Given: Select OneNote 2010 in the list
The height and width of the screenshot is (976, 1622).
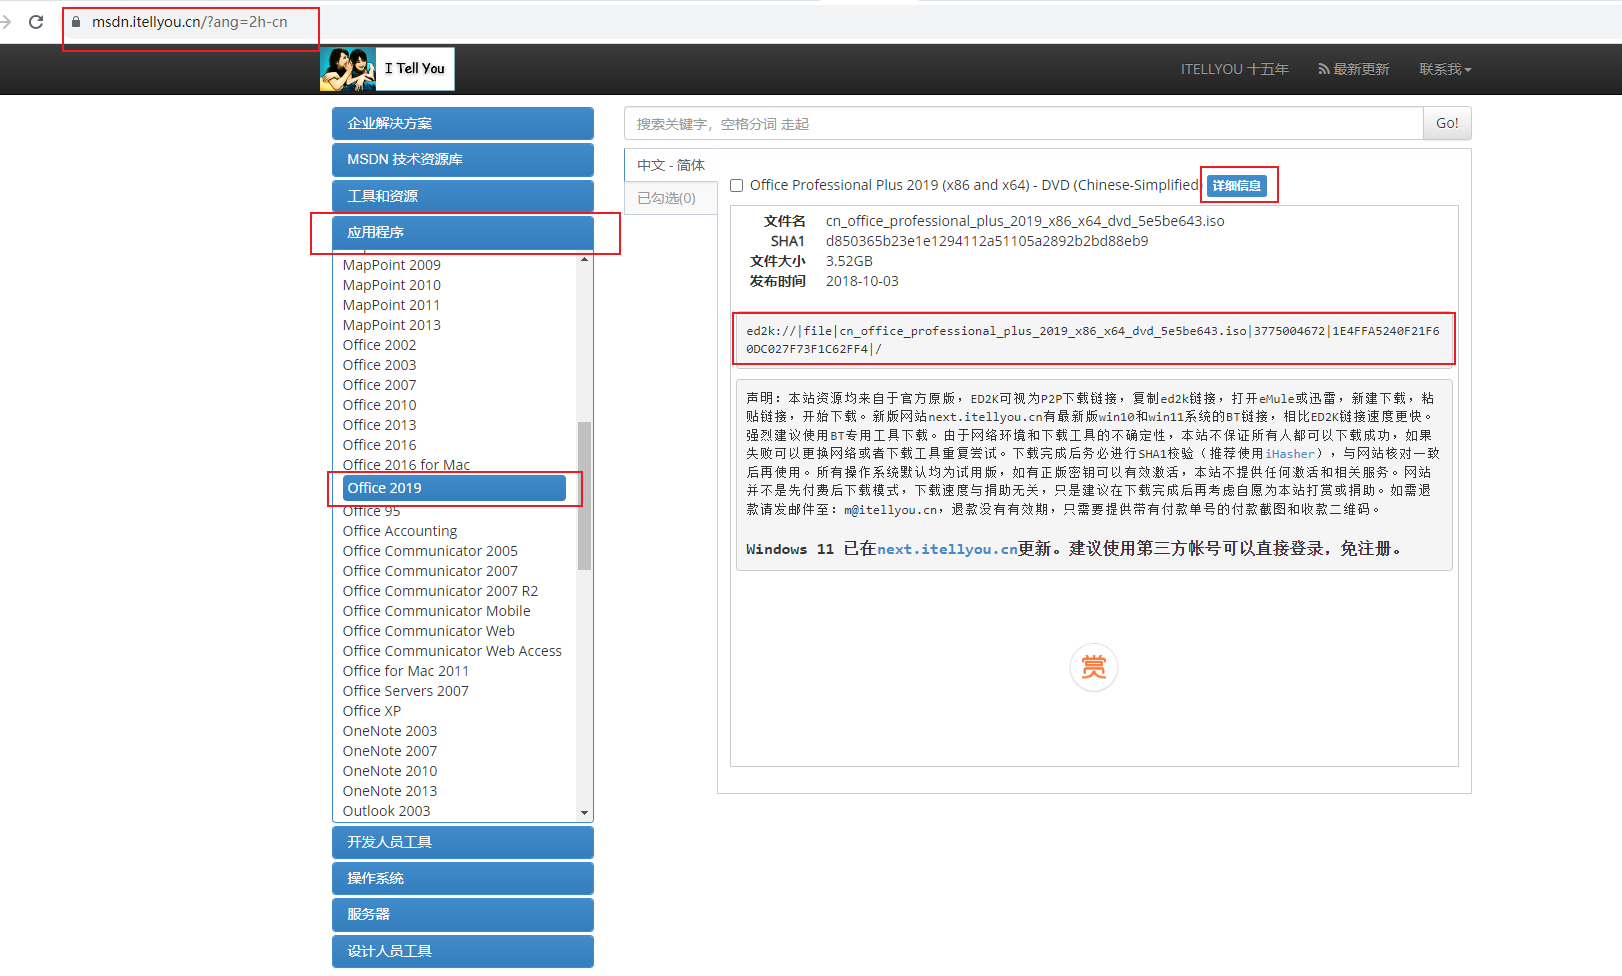Looking at the screenshot, I should 390,771.
